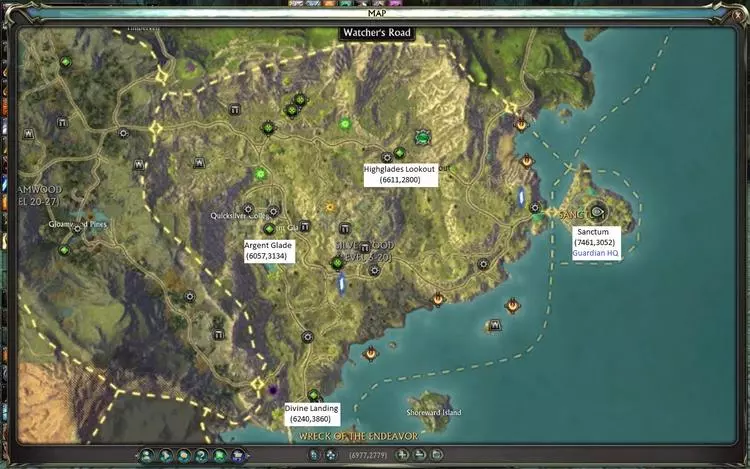Image resolution: width=750 pixels, height=469 pixels.
Task: Close the map window with the X
Action: [738, 16]
